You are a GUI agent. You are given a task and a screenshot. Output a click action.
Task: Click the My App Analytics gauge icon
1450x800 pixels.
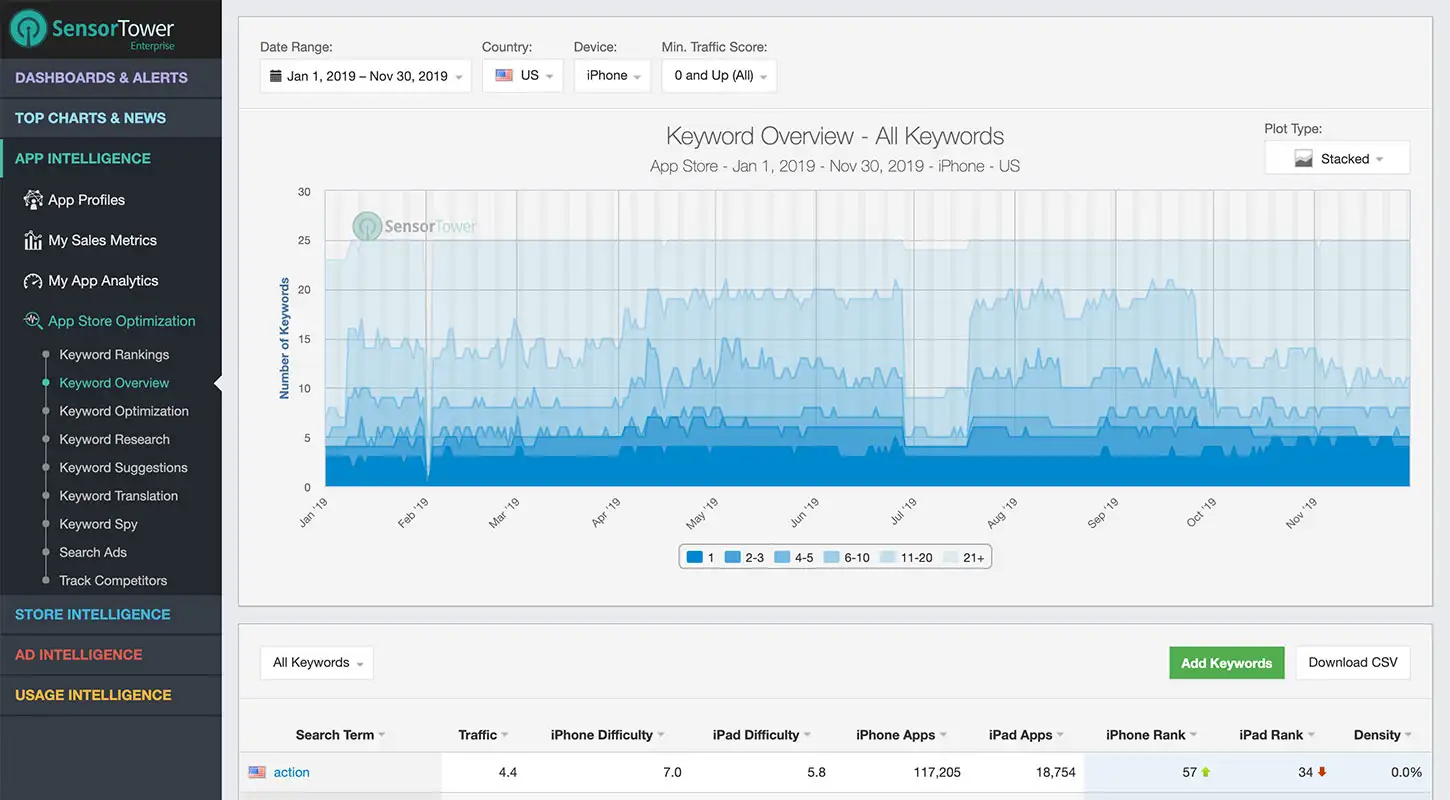[x=33, y=281]
